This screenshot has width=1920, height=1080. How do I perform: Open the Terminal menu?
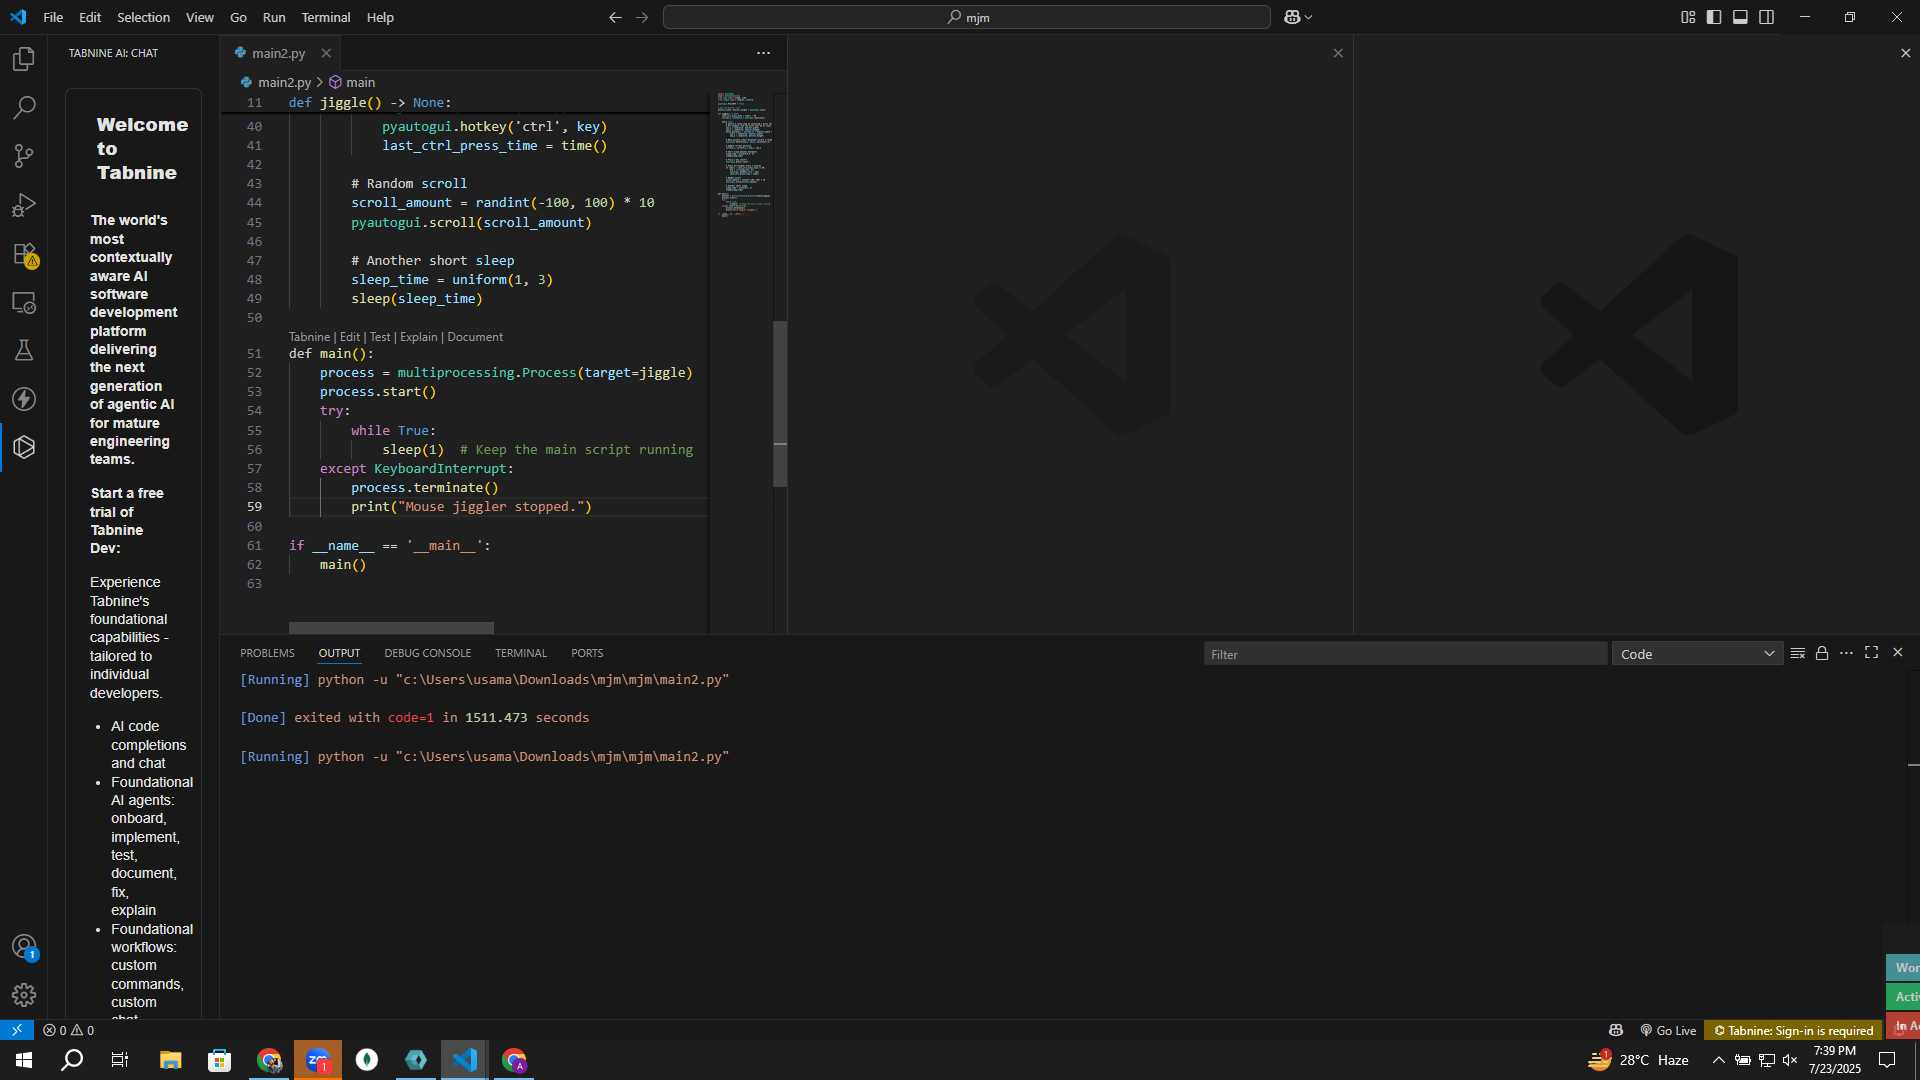[326, 17]
